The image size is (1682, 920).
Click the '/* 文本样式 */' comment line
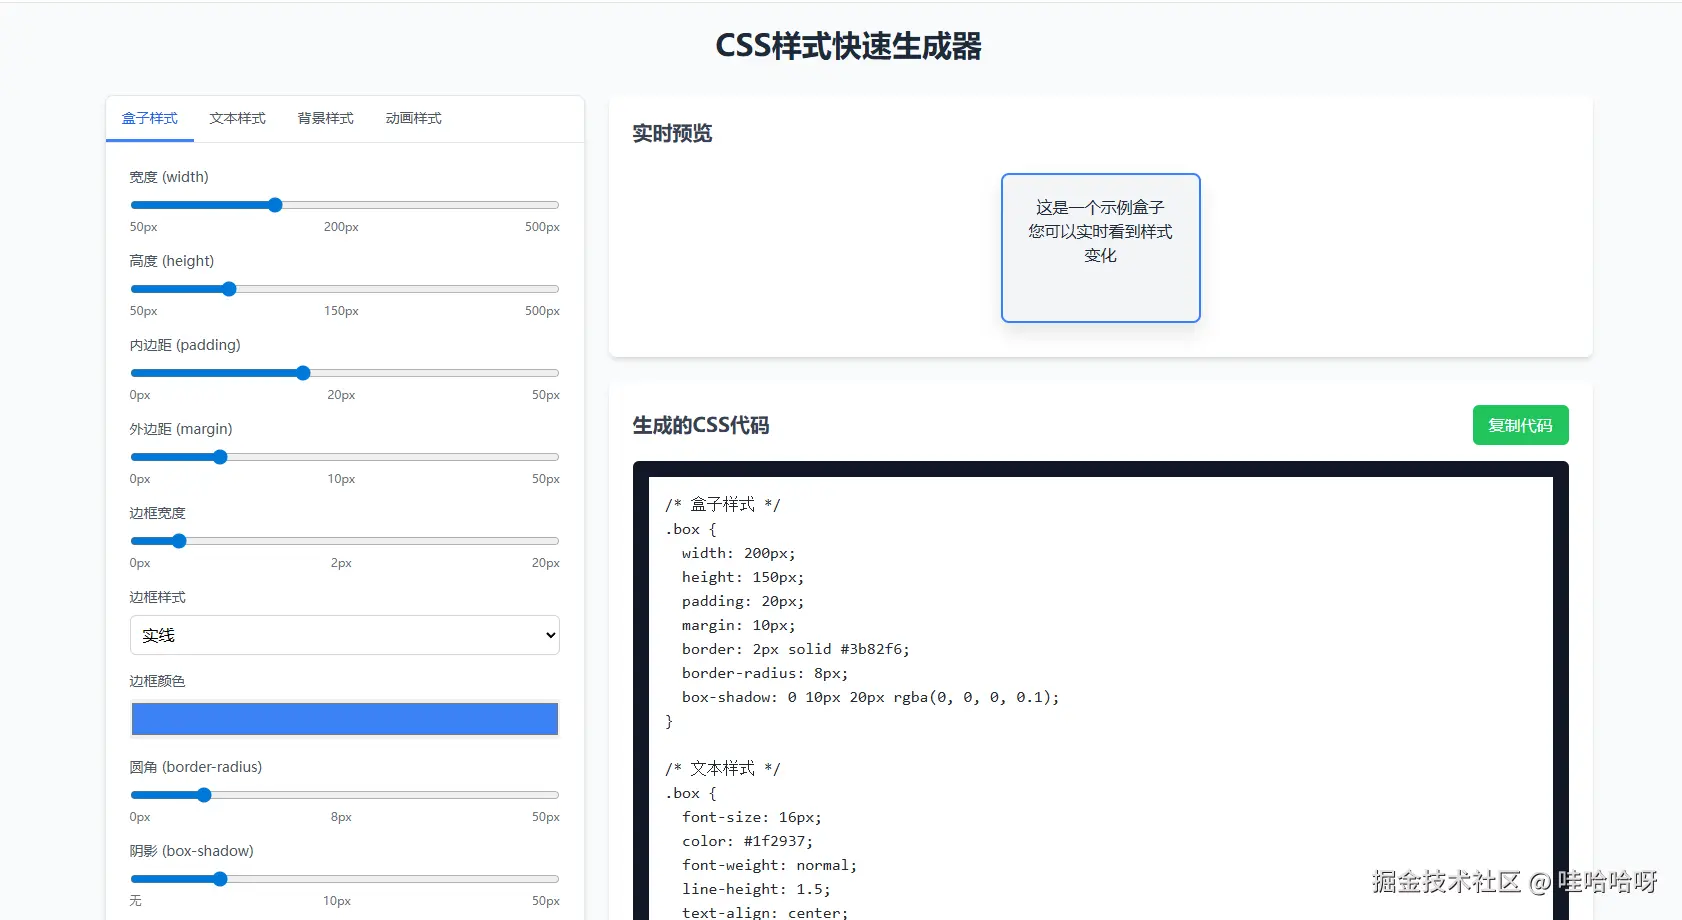723,768
